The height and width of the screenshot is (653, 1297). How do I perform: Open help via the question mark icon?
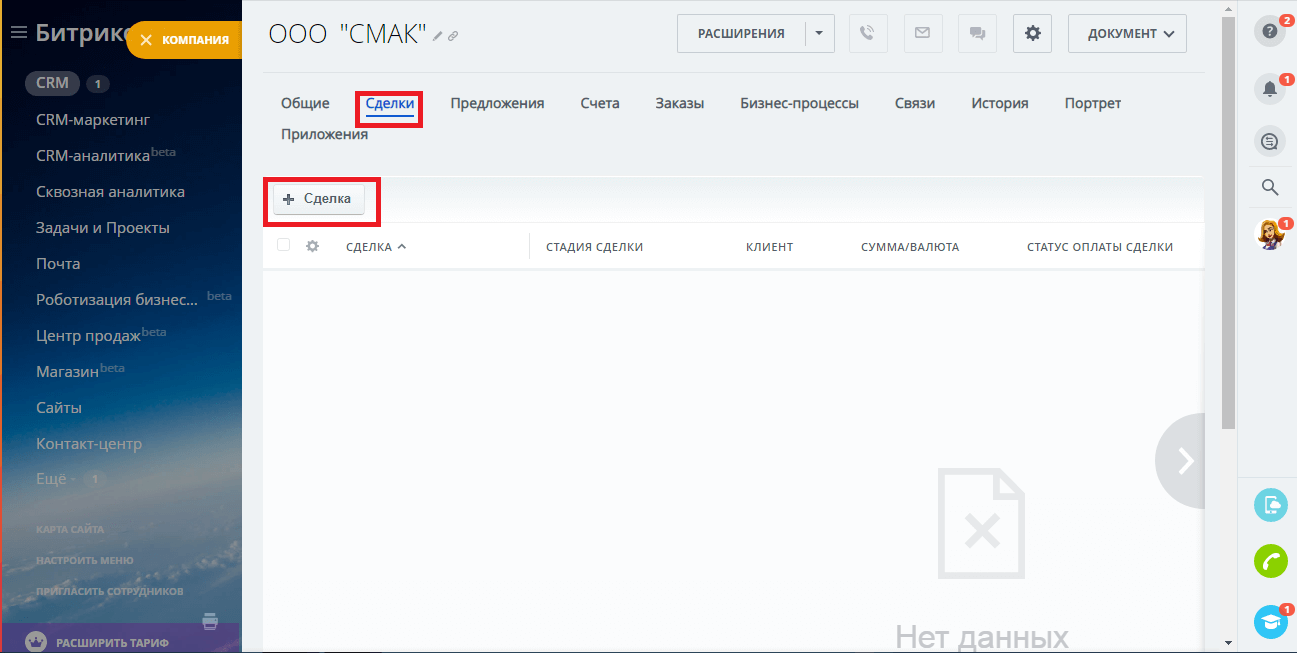(1270, 31)
